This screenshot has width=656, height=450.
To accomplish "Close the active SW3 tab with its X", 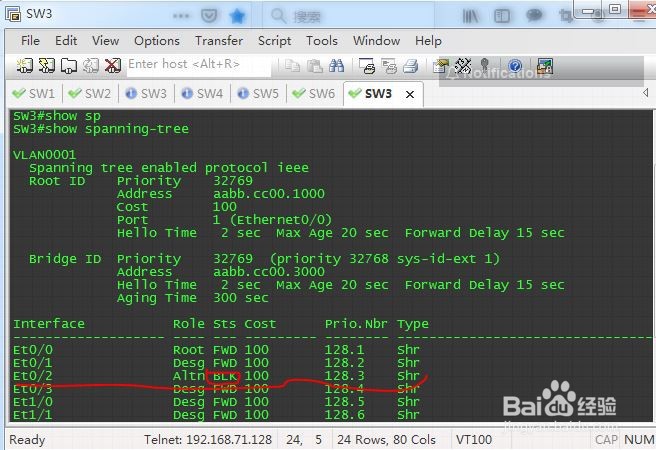I will (410, 94).
